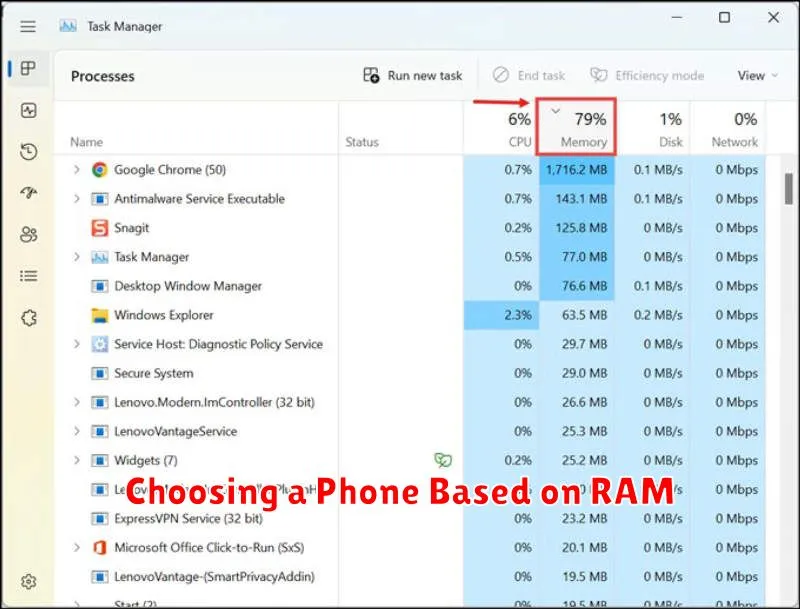The width and height of the screenshot is (800, 609).
Task: Expand the Widgets process group
Action: [77, 460]
